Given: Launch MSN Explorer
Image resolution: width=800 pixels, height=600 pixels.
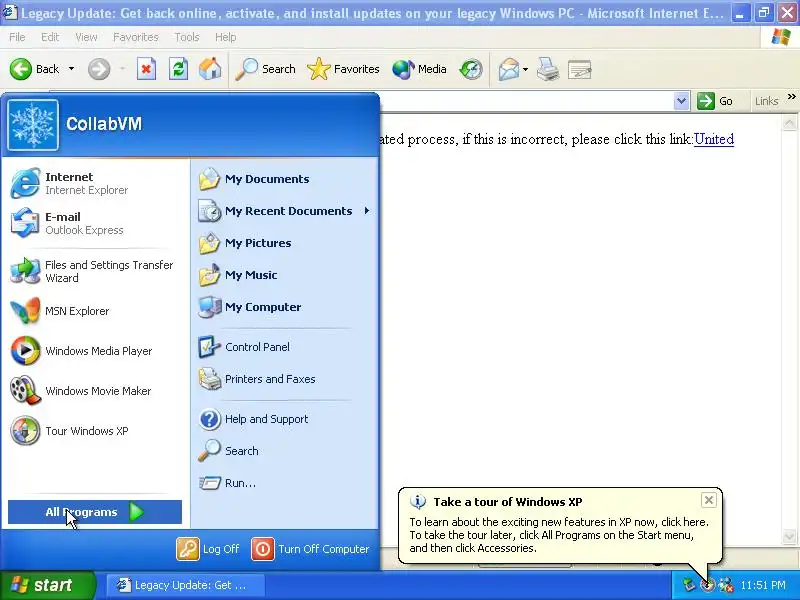Looking at the screenshot, I should point(95,311).
